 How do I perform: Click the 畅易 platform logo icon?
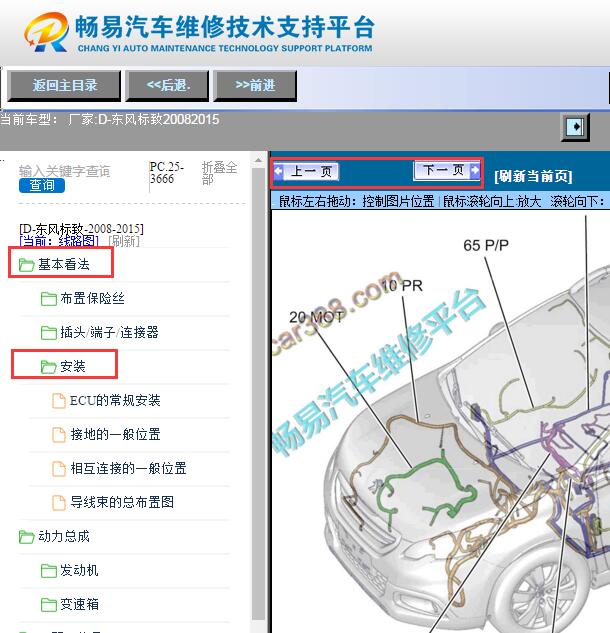[46, 31]
